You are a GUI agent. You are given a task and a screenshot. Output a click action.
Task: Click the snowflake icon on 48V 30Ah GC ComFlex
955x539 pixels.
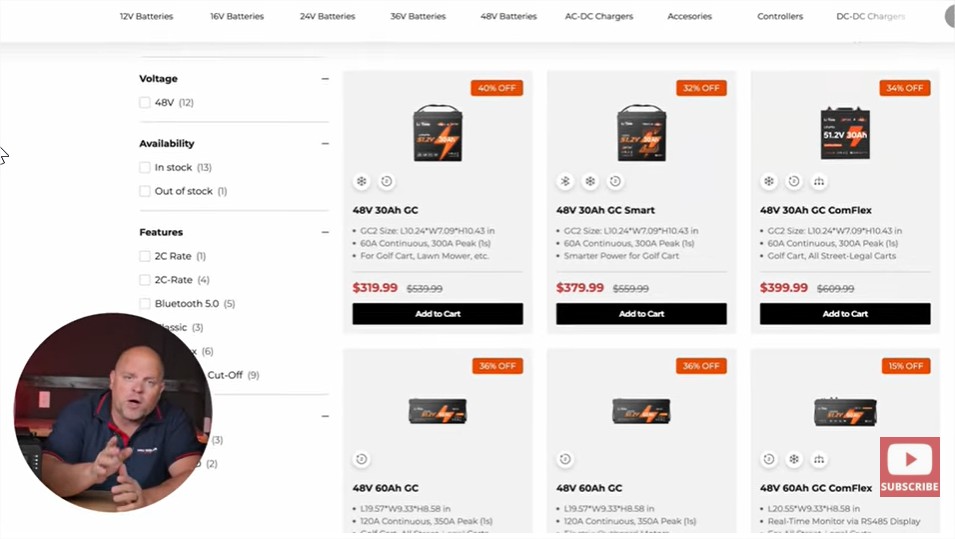click(x=769, y=182)
